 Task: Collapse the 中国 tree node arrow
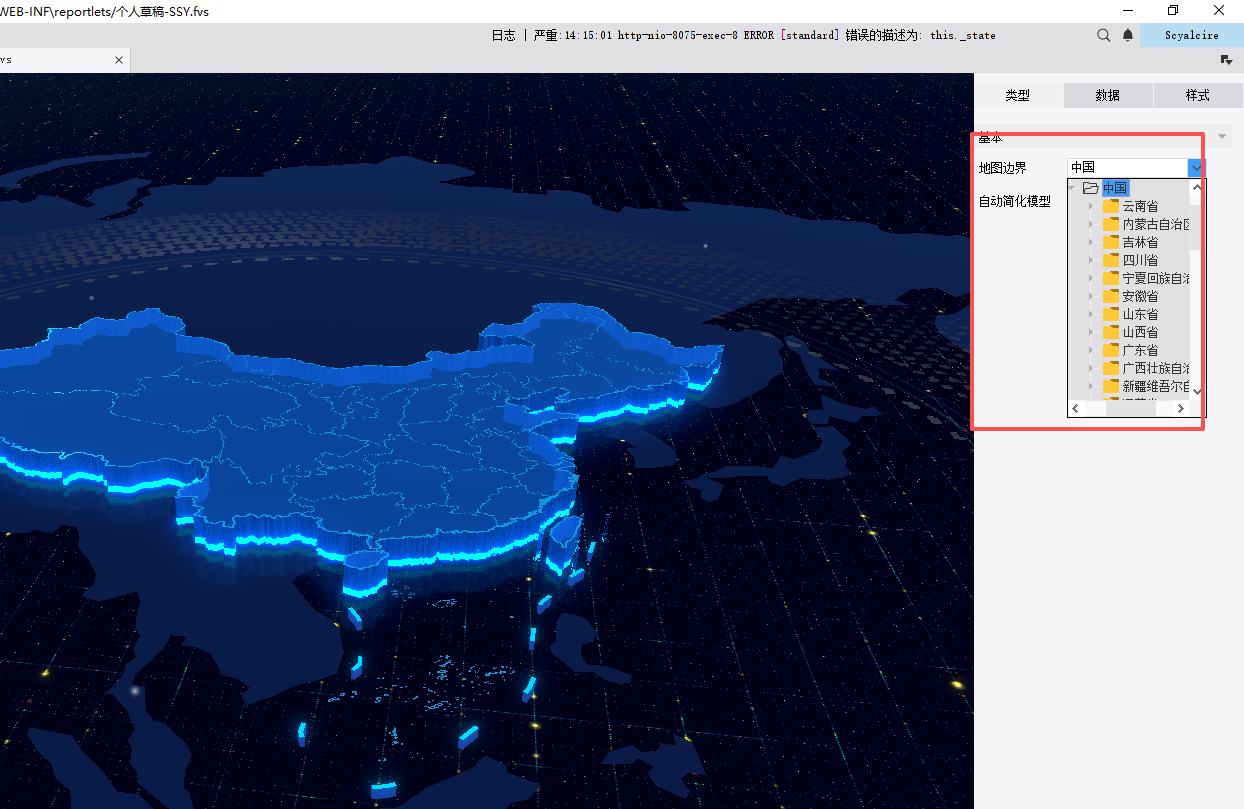1073,188
